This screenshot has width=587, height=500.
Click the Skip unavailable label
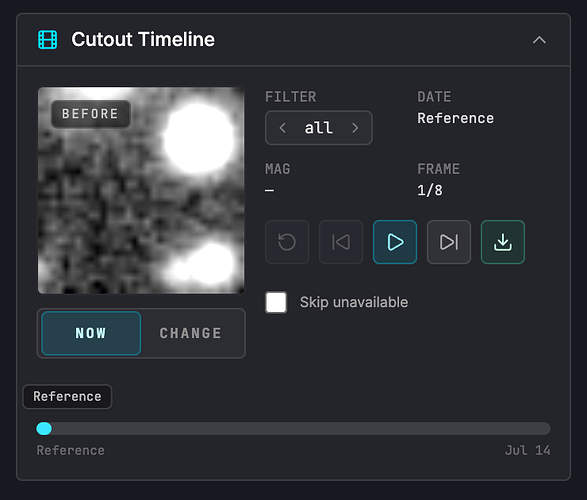pos(354,302)
